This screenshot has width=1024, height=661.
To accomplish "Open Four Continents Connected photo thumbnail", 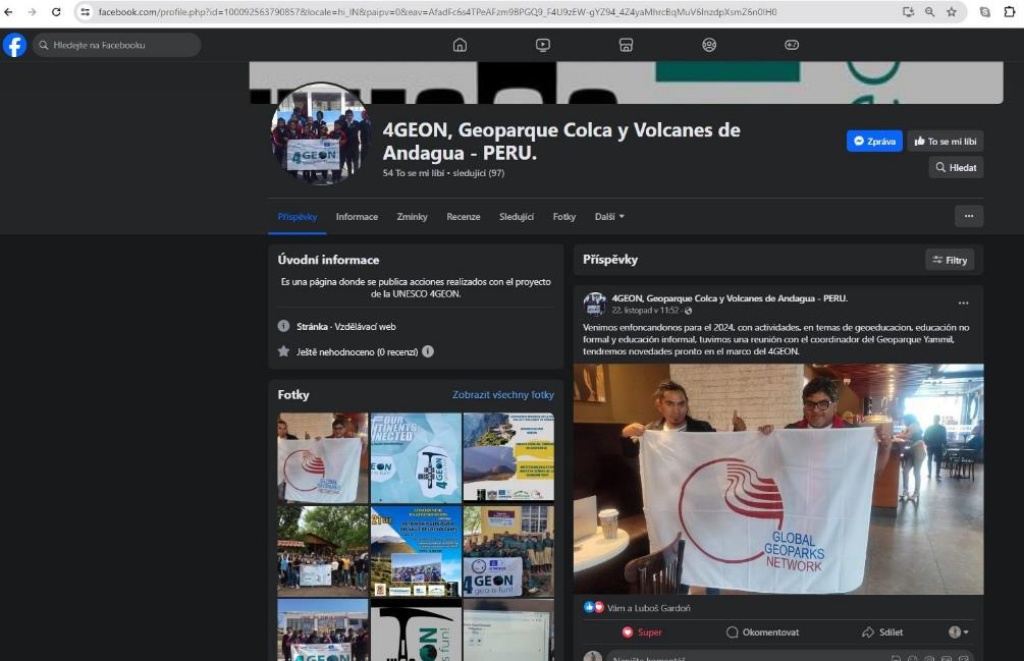I will point(416,458).
